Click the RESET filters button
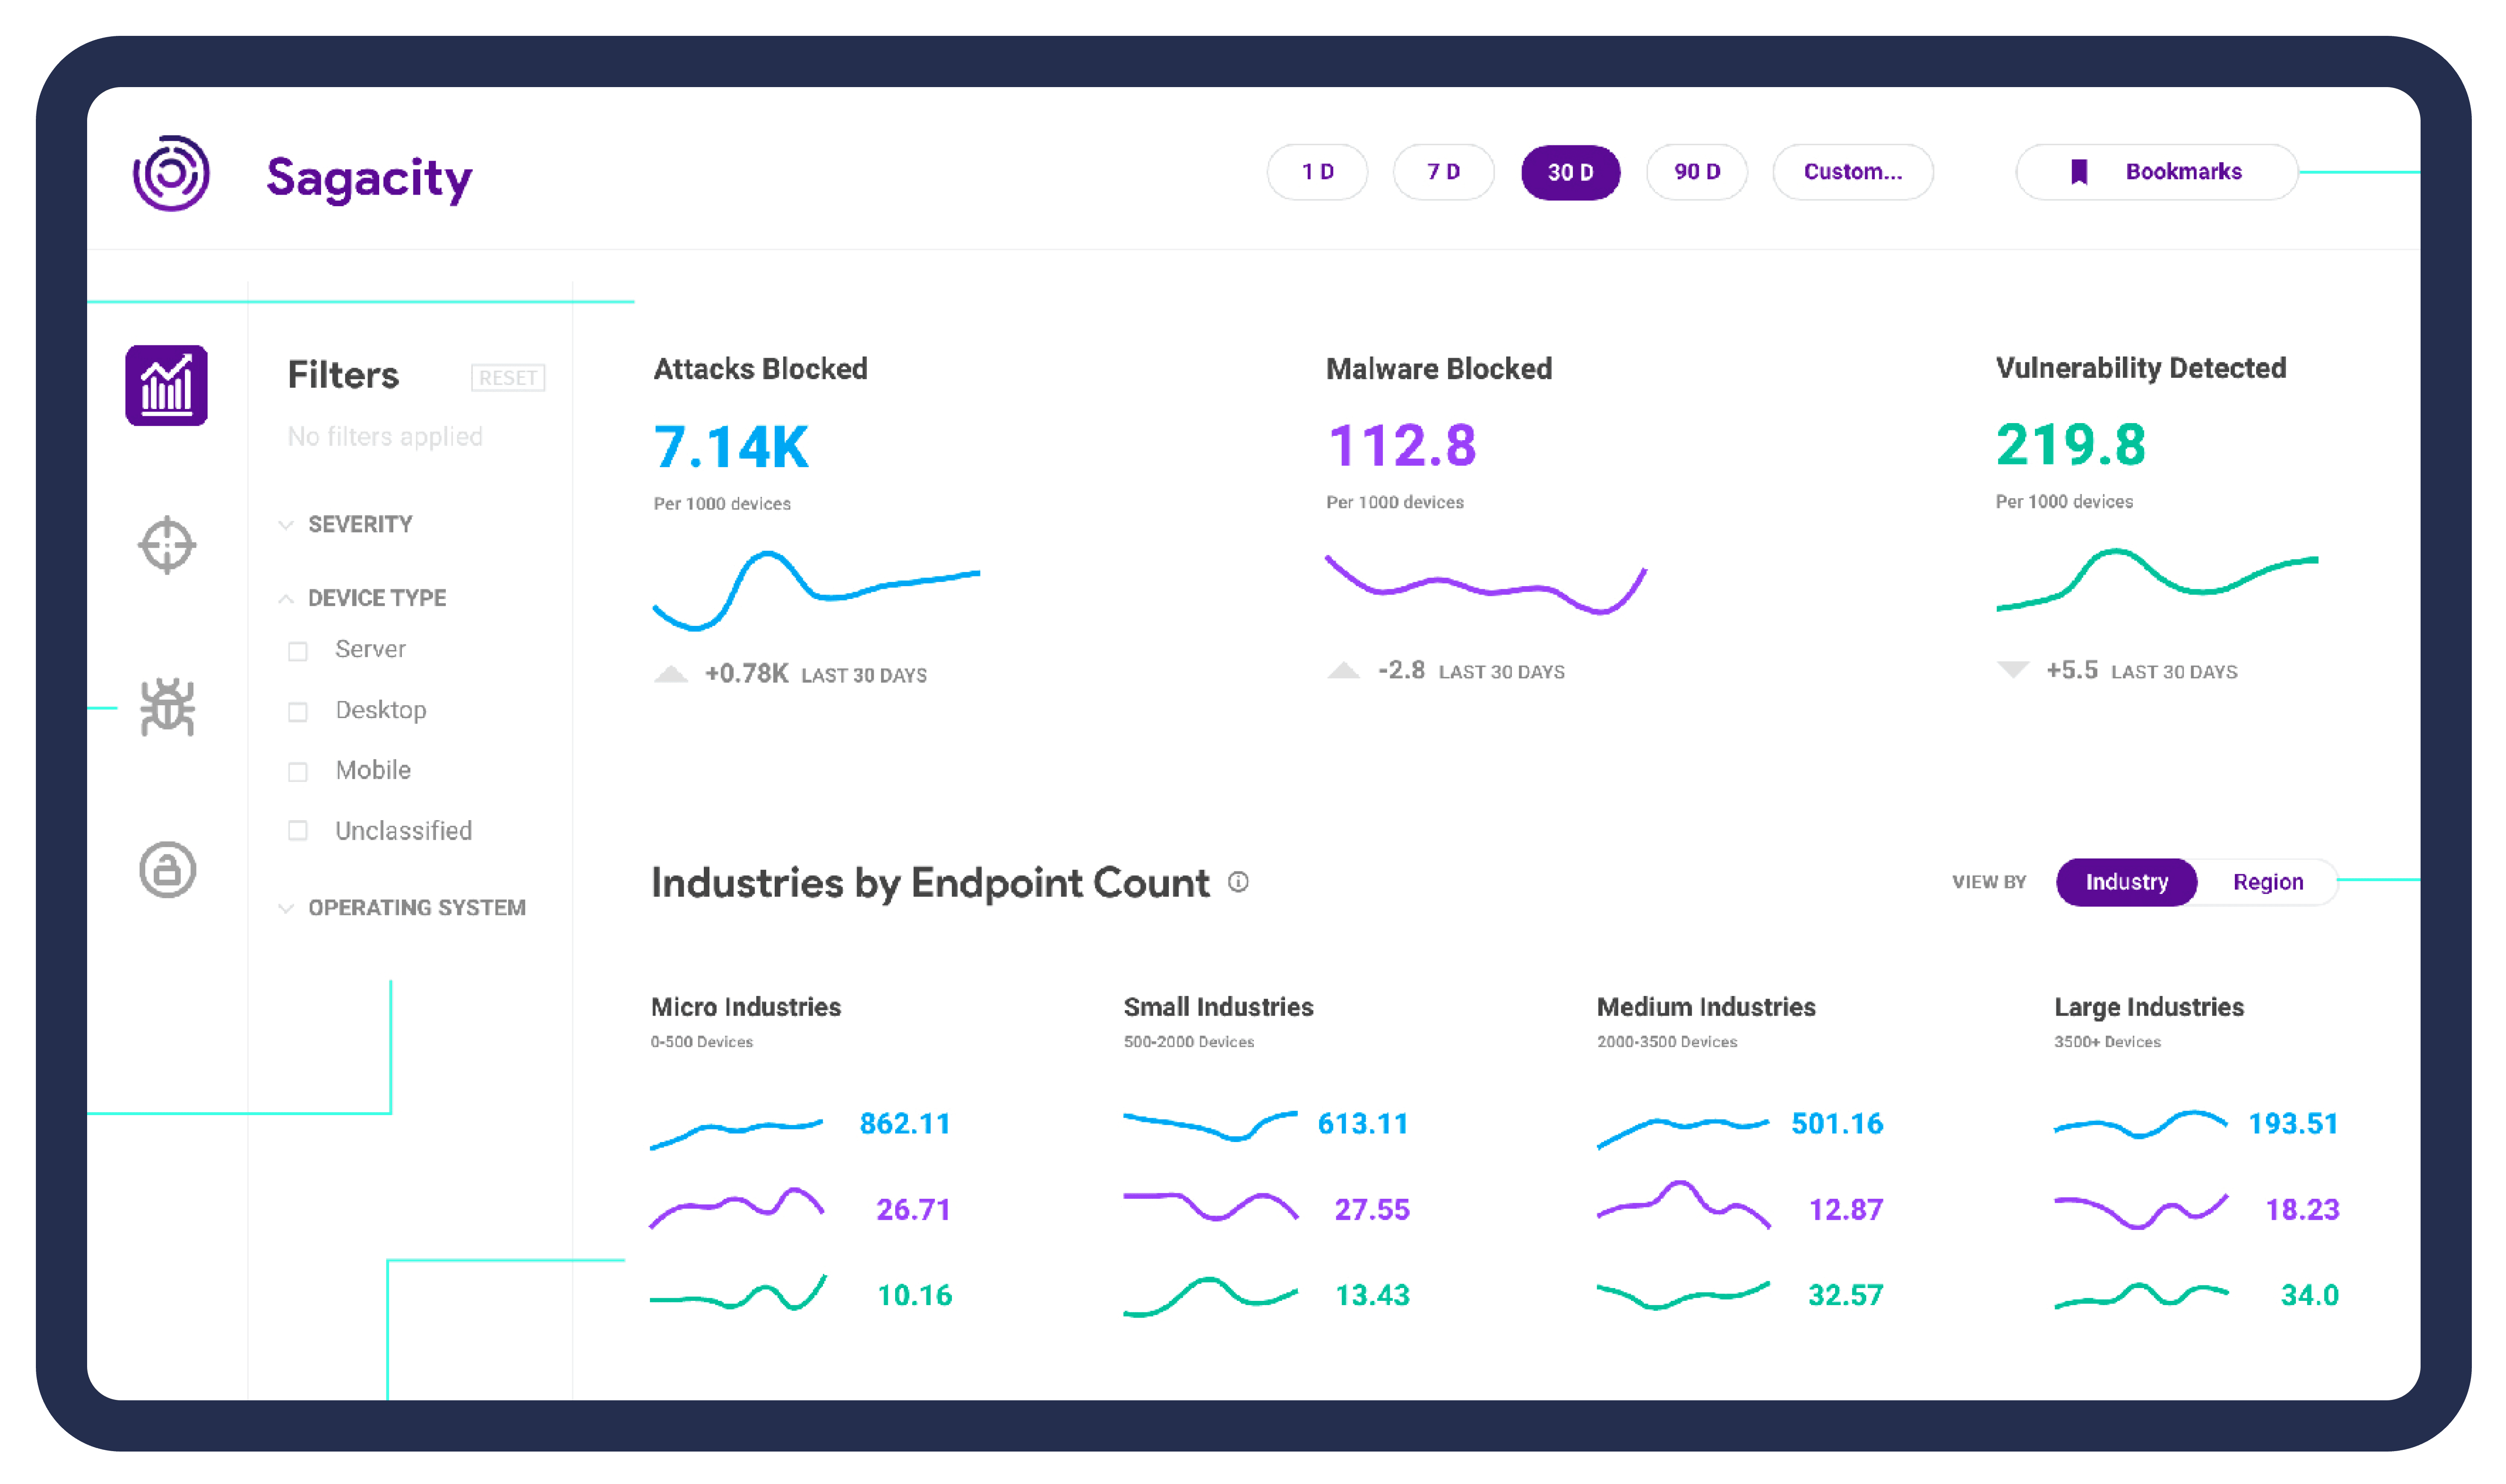This screenshot has width=2506, height=1484. click(508, 377)
